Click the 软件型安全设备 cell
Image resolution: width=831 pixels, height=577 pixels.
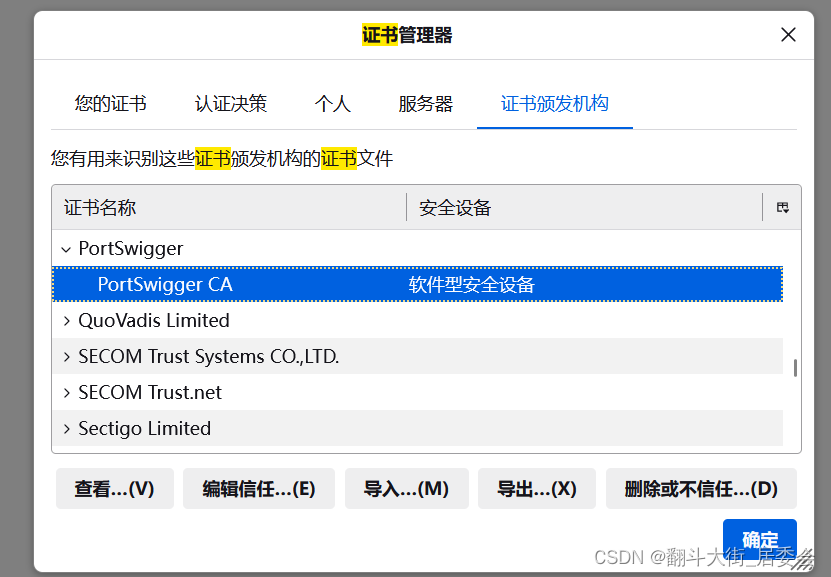coord(471,285)
